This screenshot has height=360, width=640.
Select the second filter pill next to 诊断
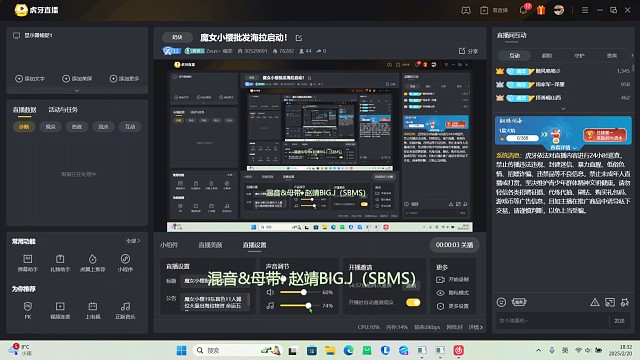(x=51, y=127)
